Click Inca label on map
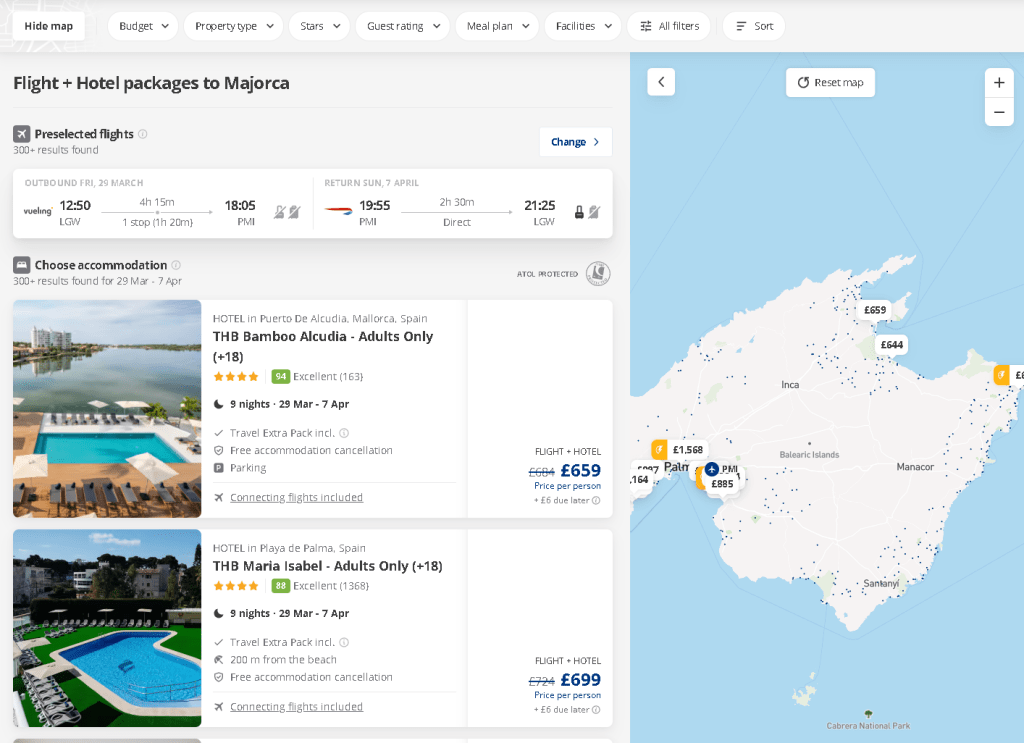Image resolution: width=1024 pixels, height=743 pixels. point(790,385)
